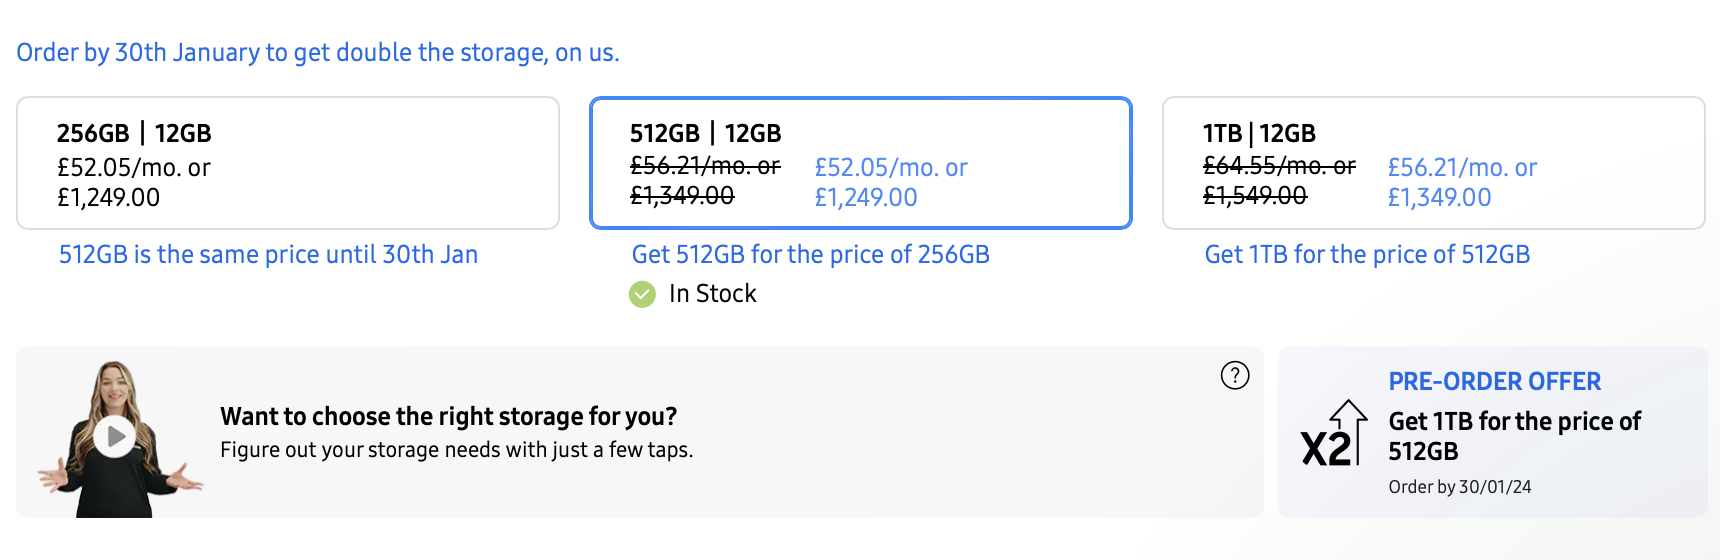The height and width of the screenshot is (560, 1720).
Task: Click the crossed-out £1,349.00 price
Action: click(682, 196)
